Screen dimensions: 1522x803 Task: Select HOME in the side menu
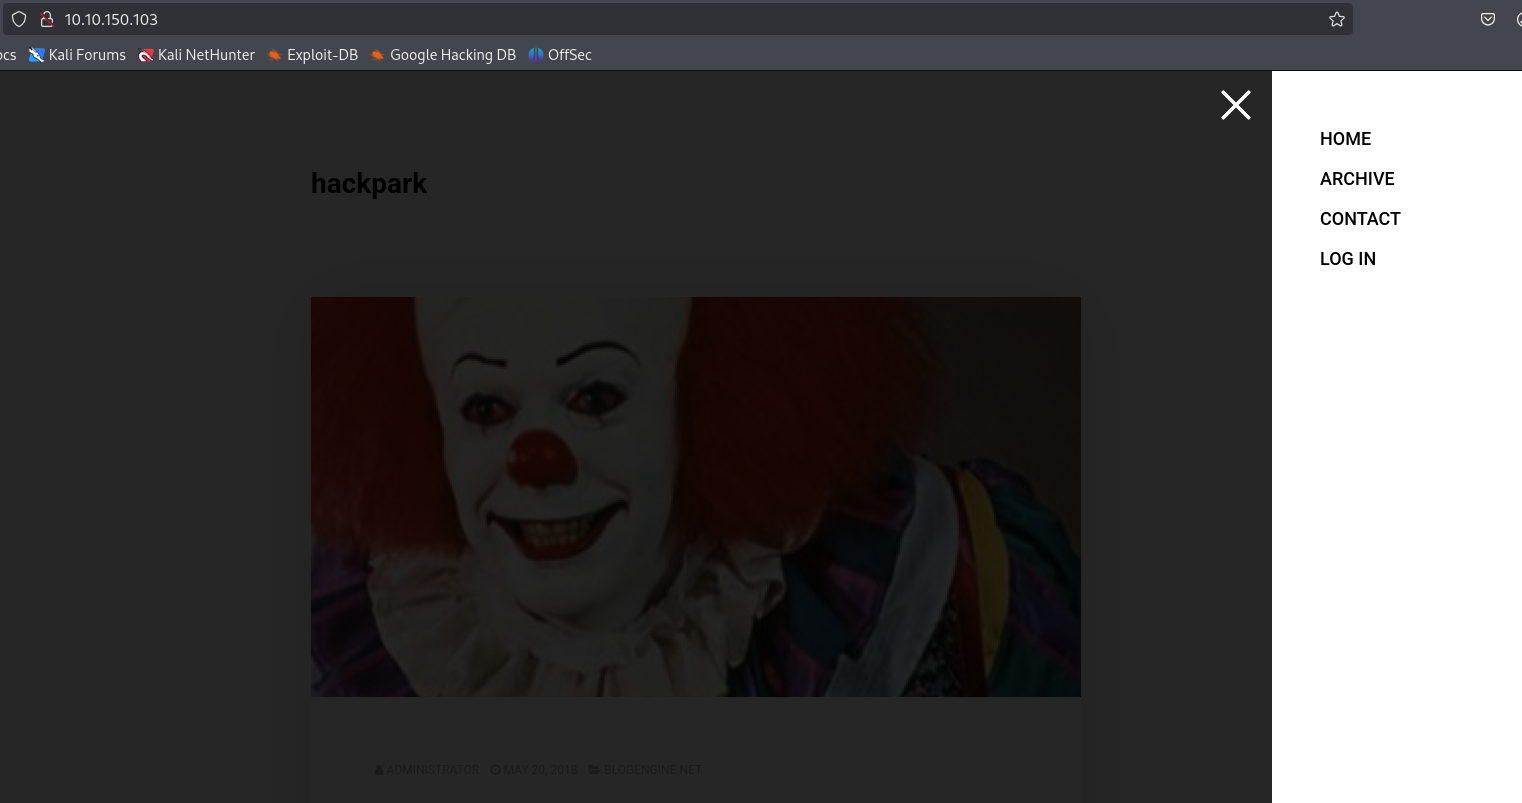[x=1345, y=139]
